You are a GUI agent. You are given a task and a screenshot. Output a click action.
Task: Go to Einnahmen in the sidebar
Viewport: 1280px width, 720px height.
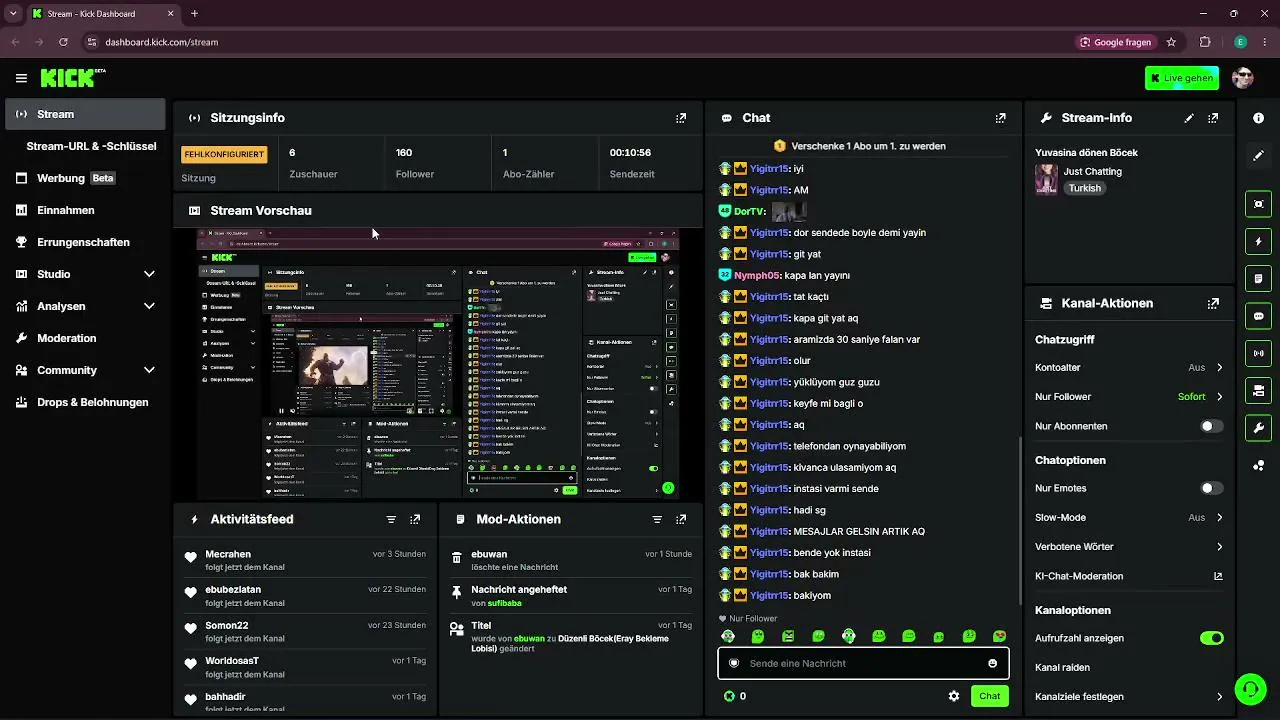[85, 210]
